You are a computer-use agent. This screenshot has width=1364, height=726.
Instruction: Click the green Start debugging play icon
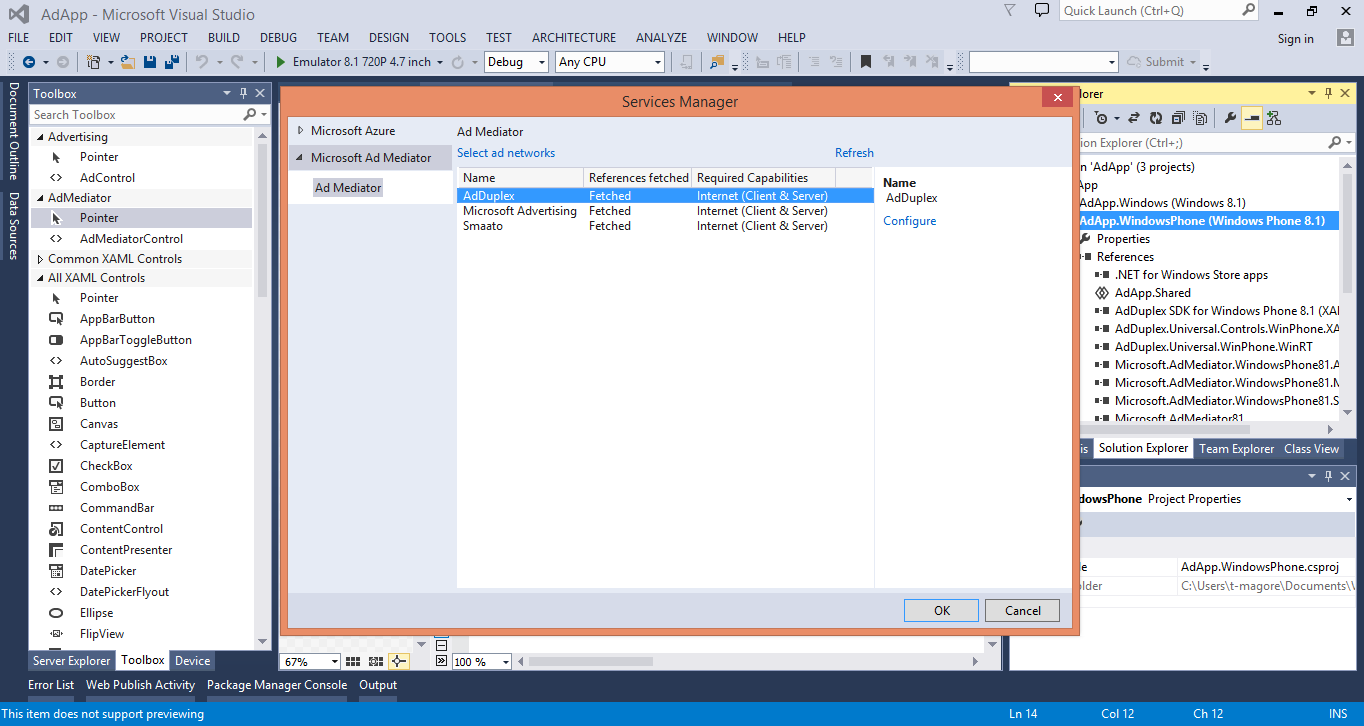tap(281, 62)
